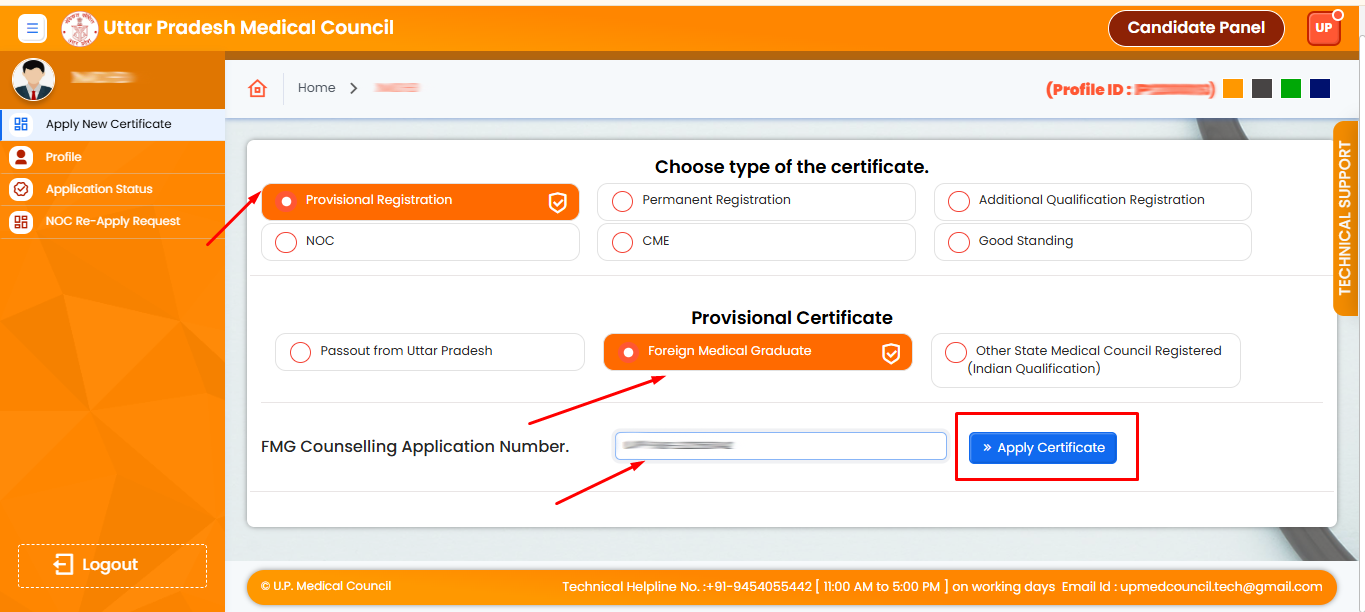This screenshot has height=612, width=1365.
Task: Open Apply New Certificate menu item
Action: pos(108,125)
